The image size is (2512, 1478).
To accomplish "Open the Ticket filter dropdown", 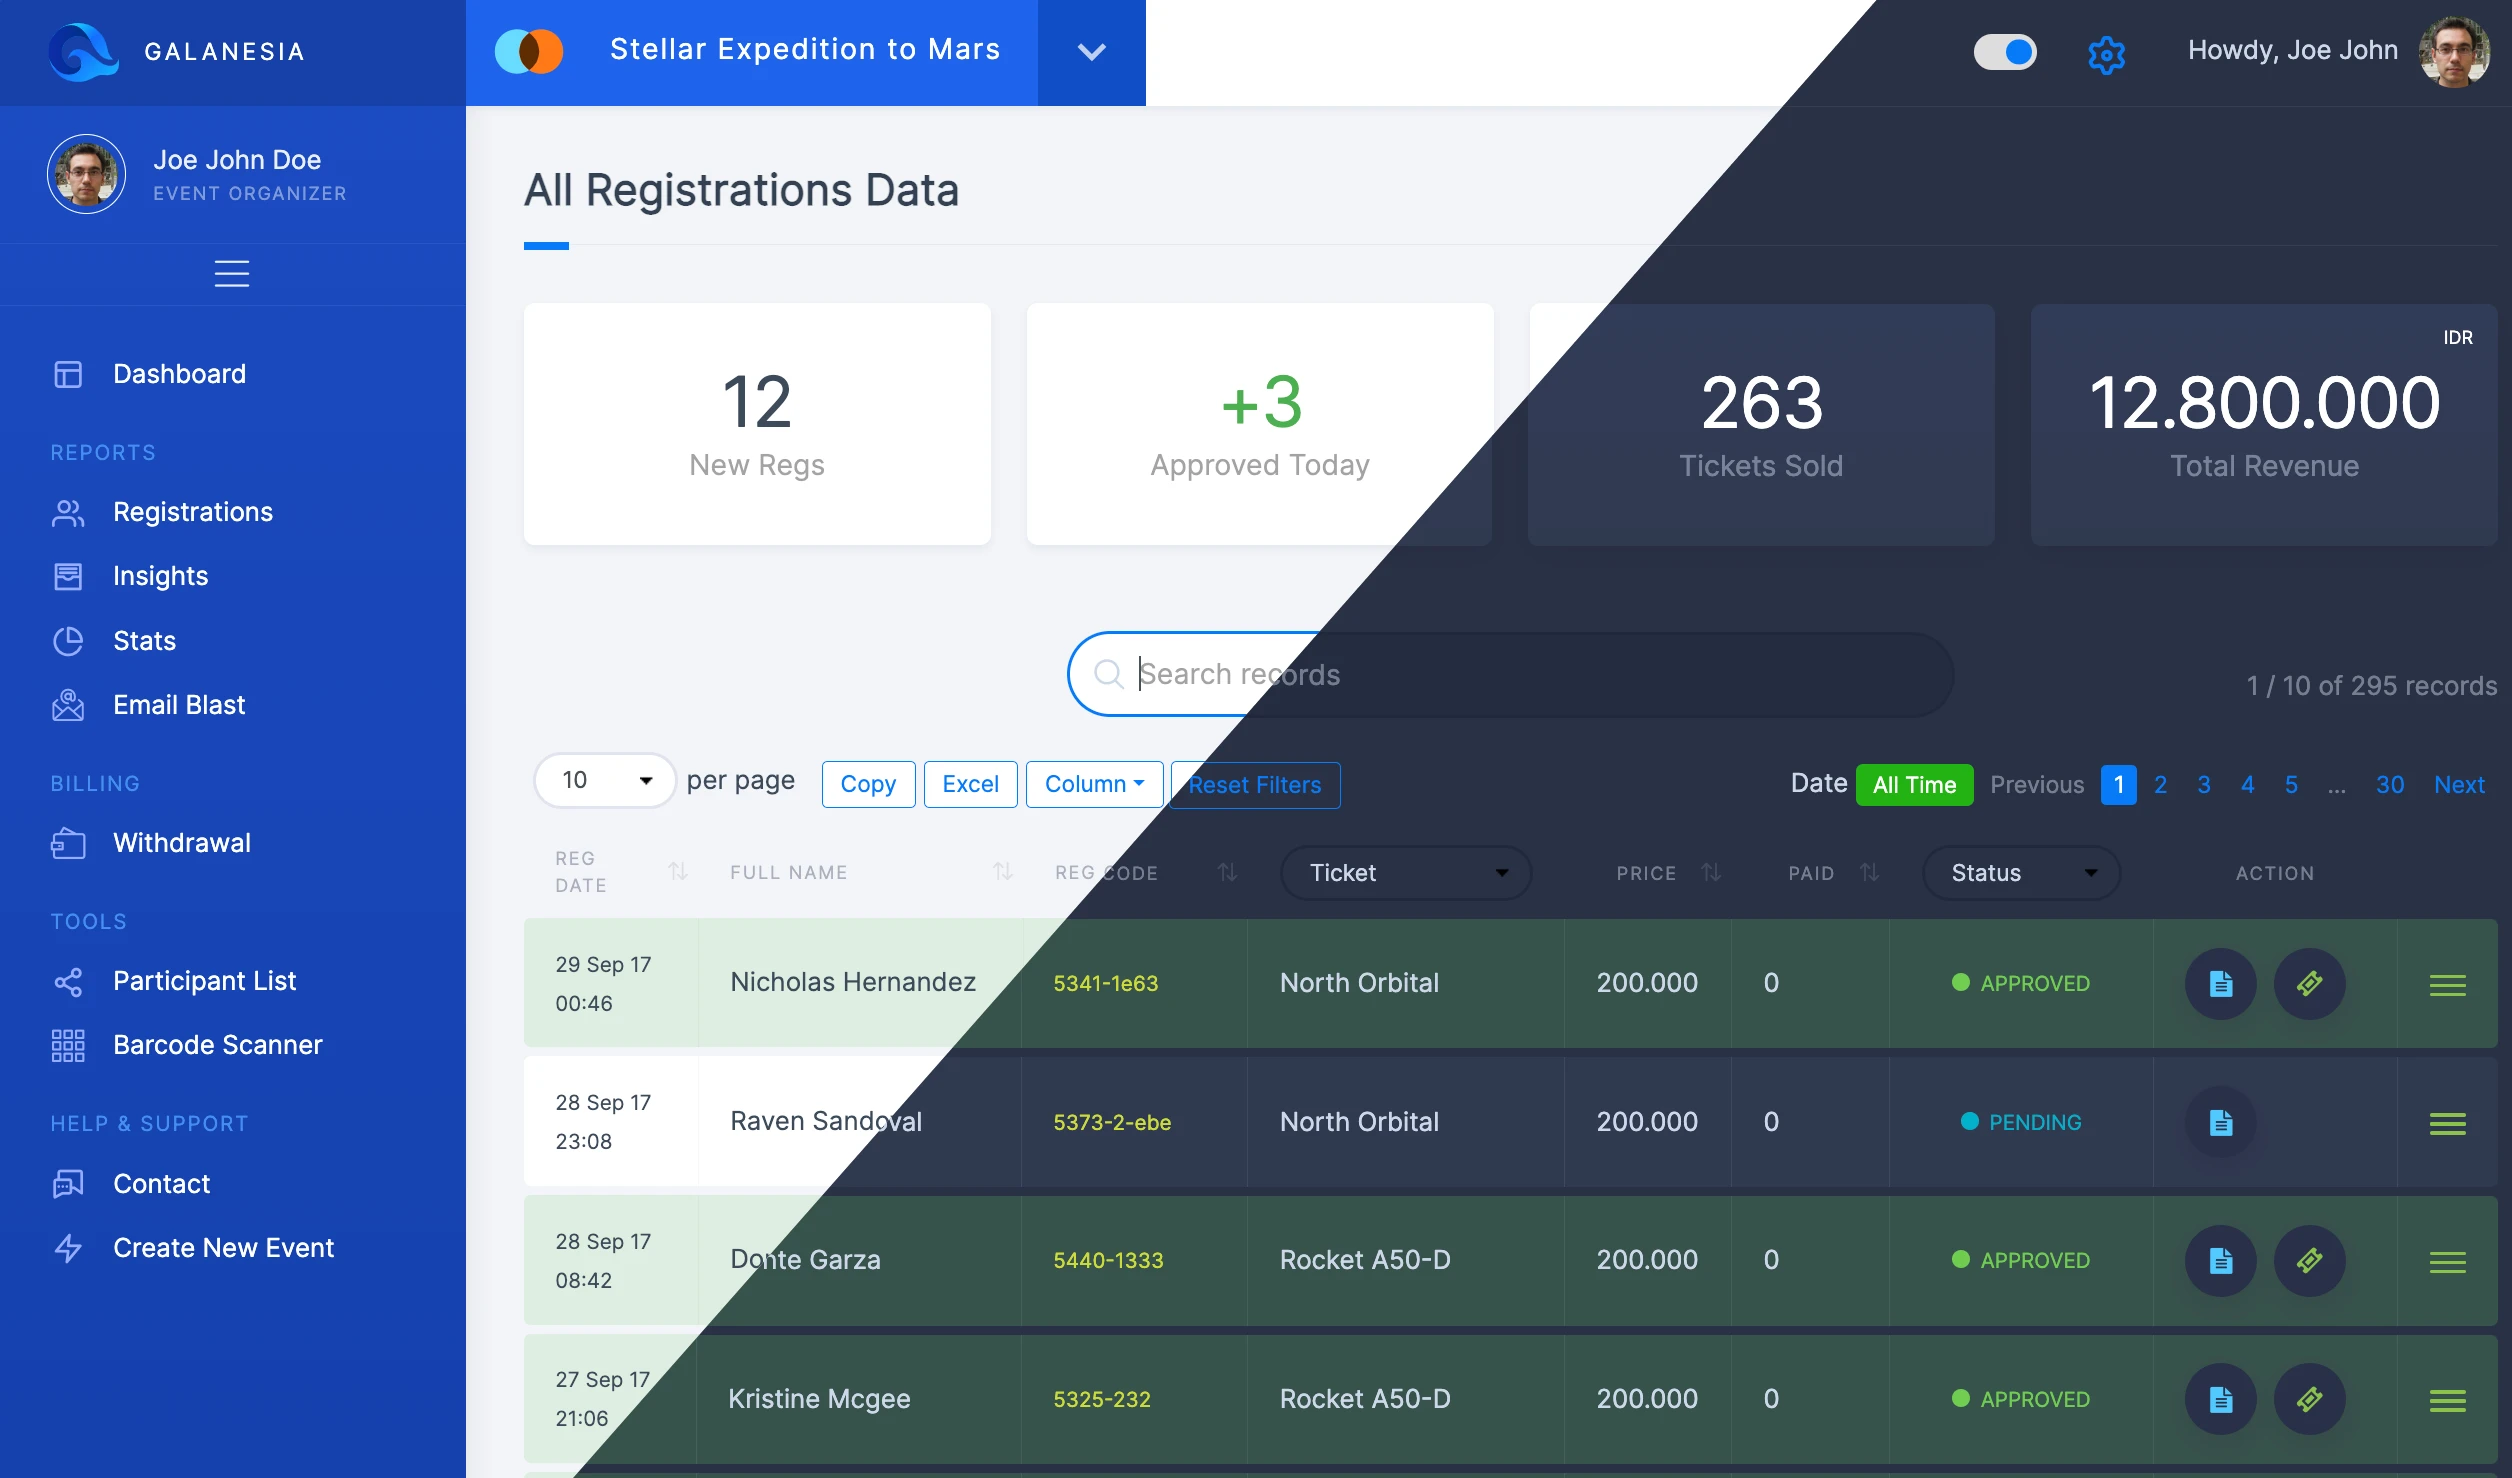I will pyautogui.click(x=1405, y=873).
